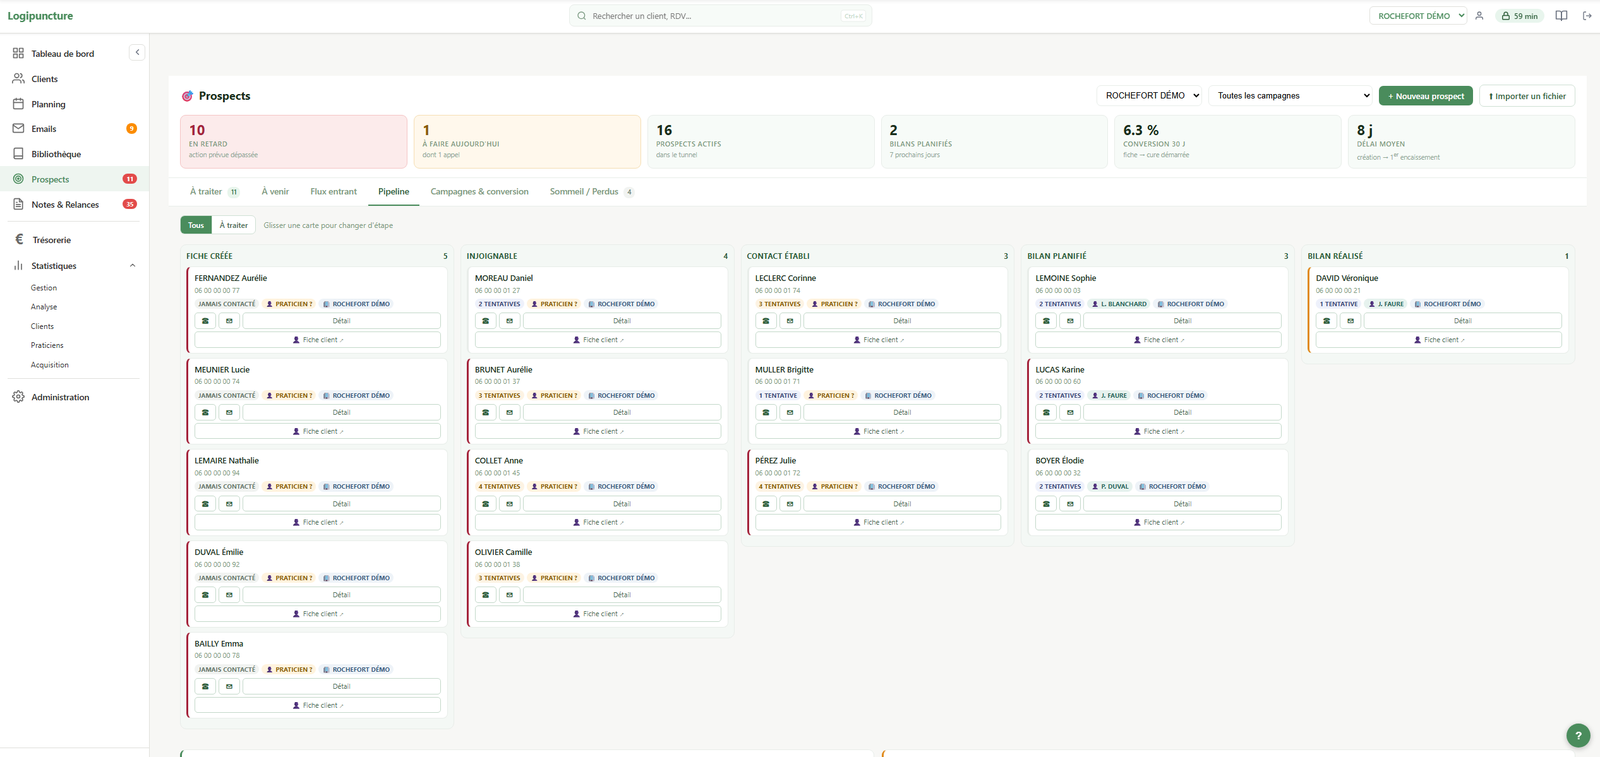Open the user profile icon in the header
The height and width of the screenshot is (757, 1600).
[1479, 16]
